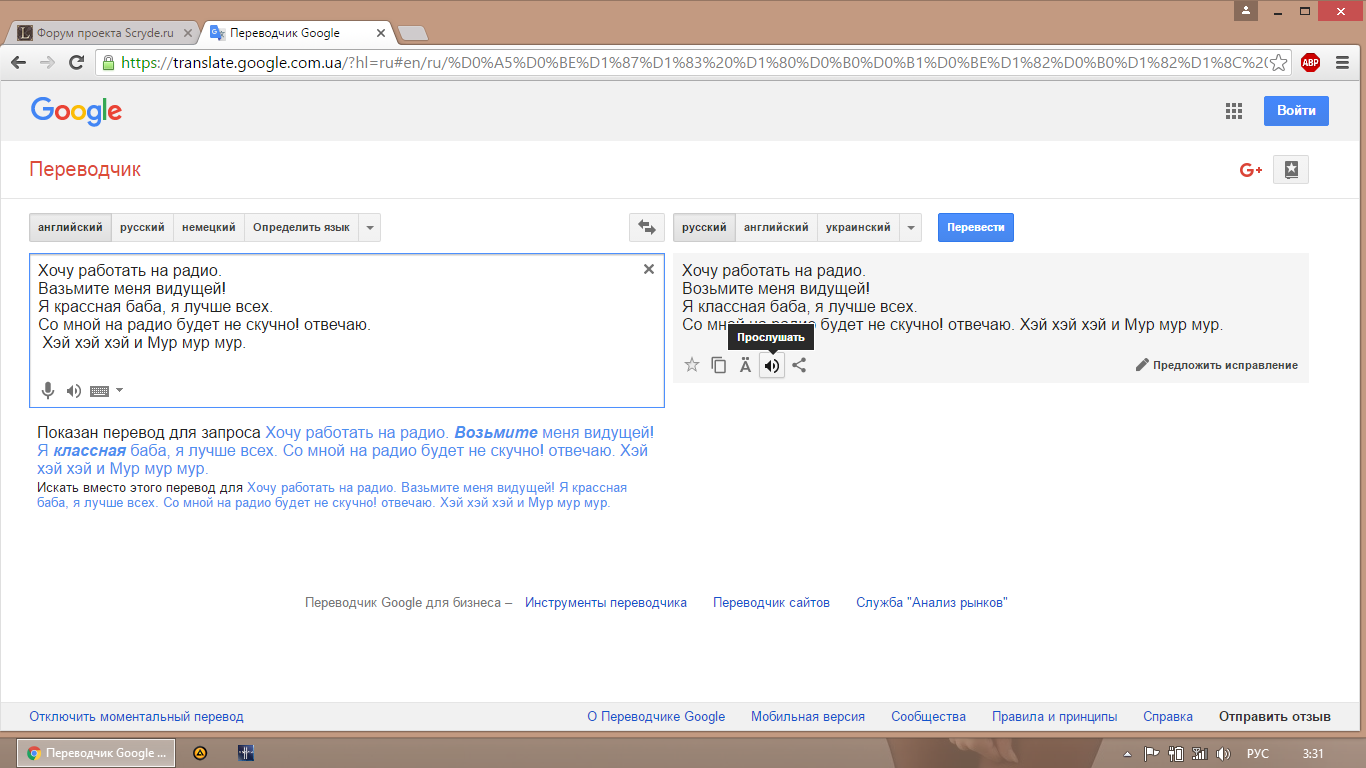
Task: Open Google apps grid icon
Action: [1233, 111]
